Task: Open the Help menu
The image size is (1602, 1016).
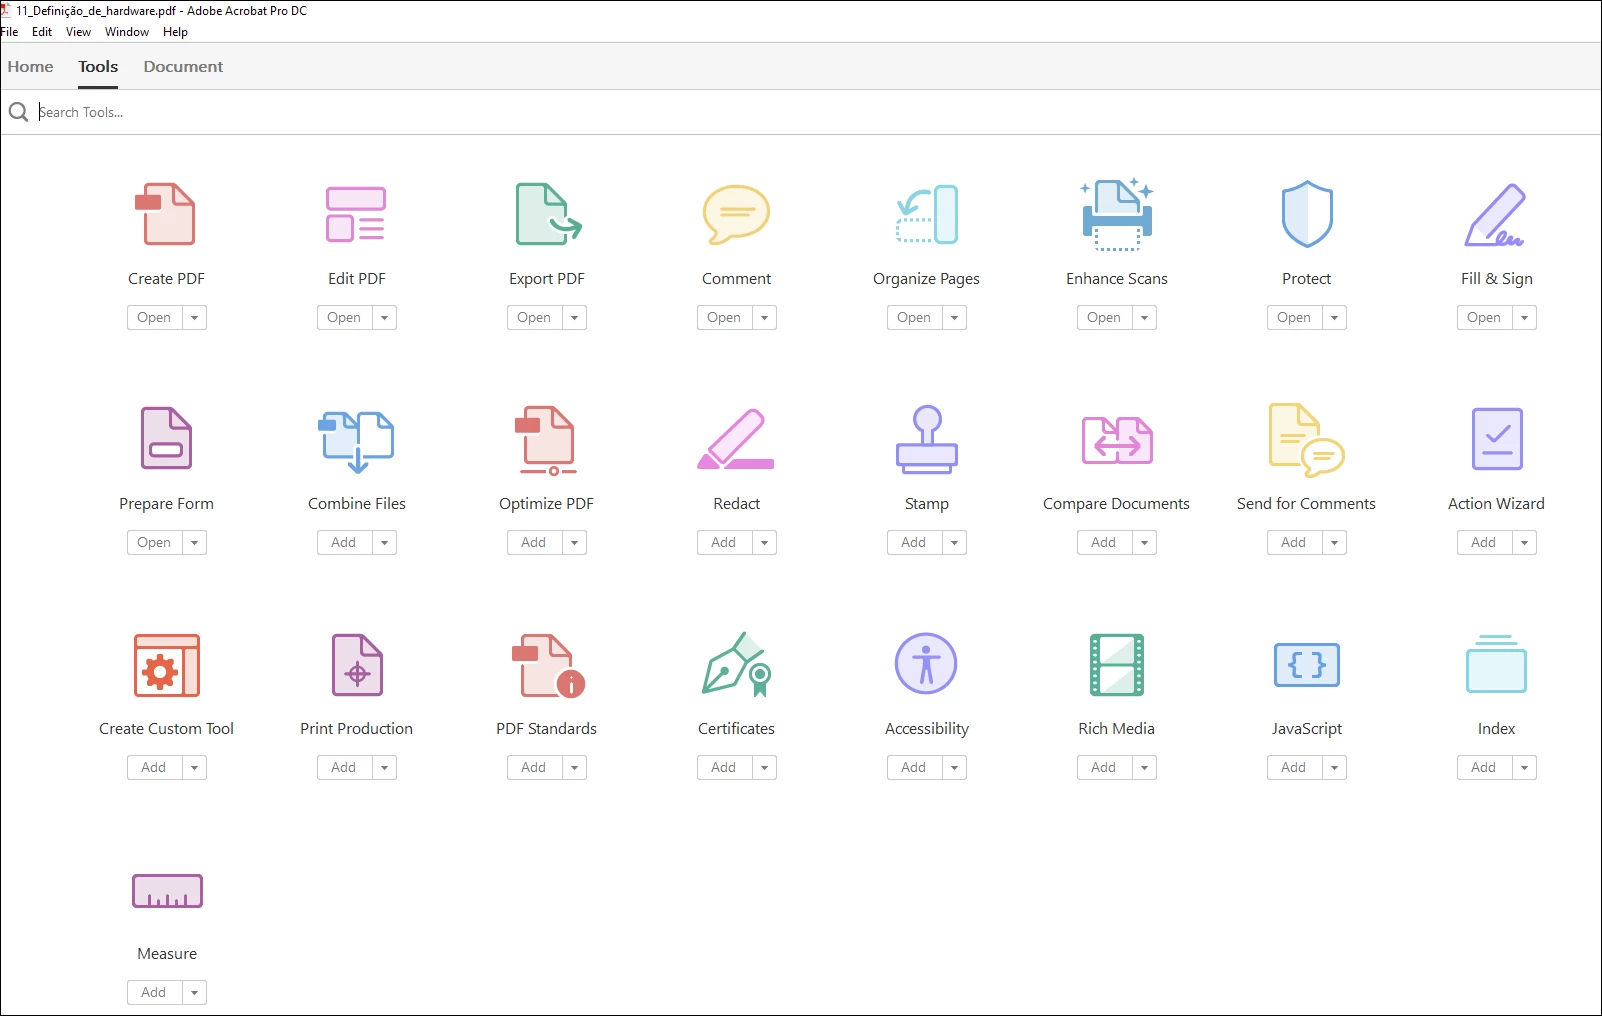Action: [x=175, y=32]
